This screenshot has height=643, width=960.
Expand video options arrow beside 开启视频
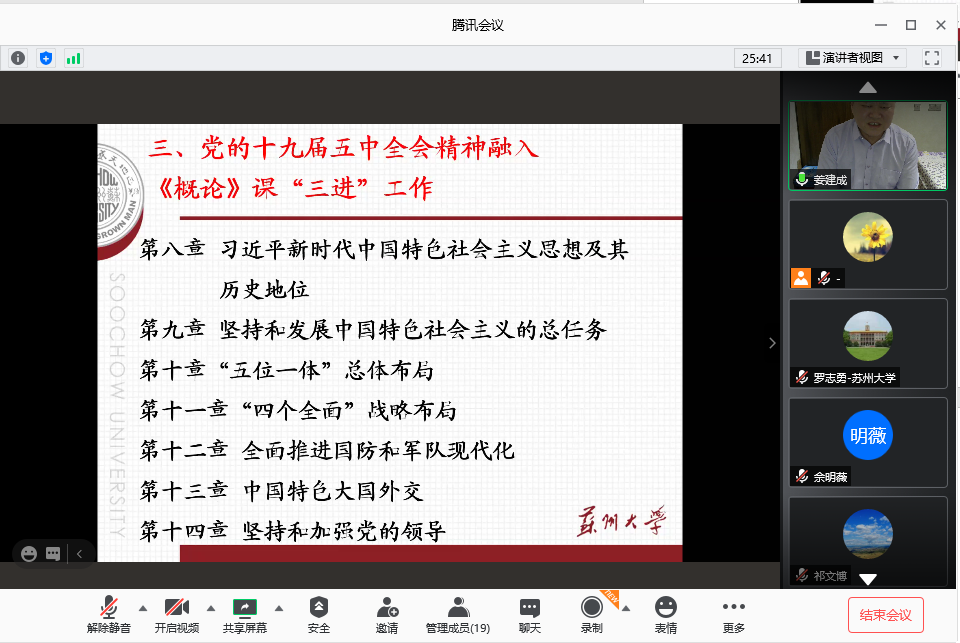210,607
